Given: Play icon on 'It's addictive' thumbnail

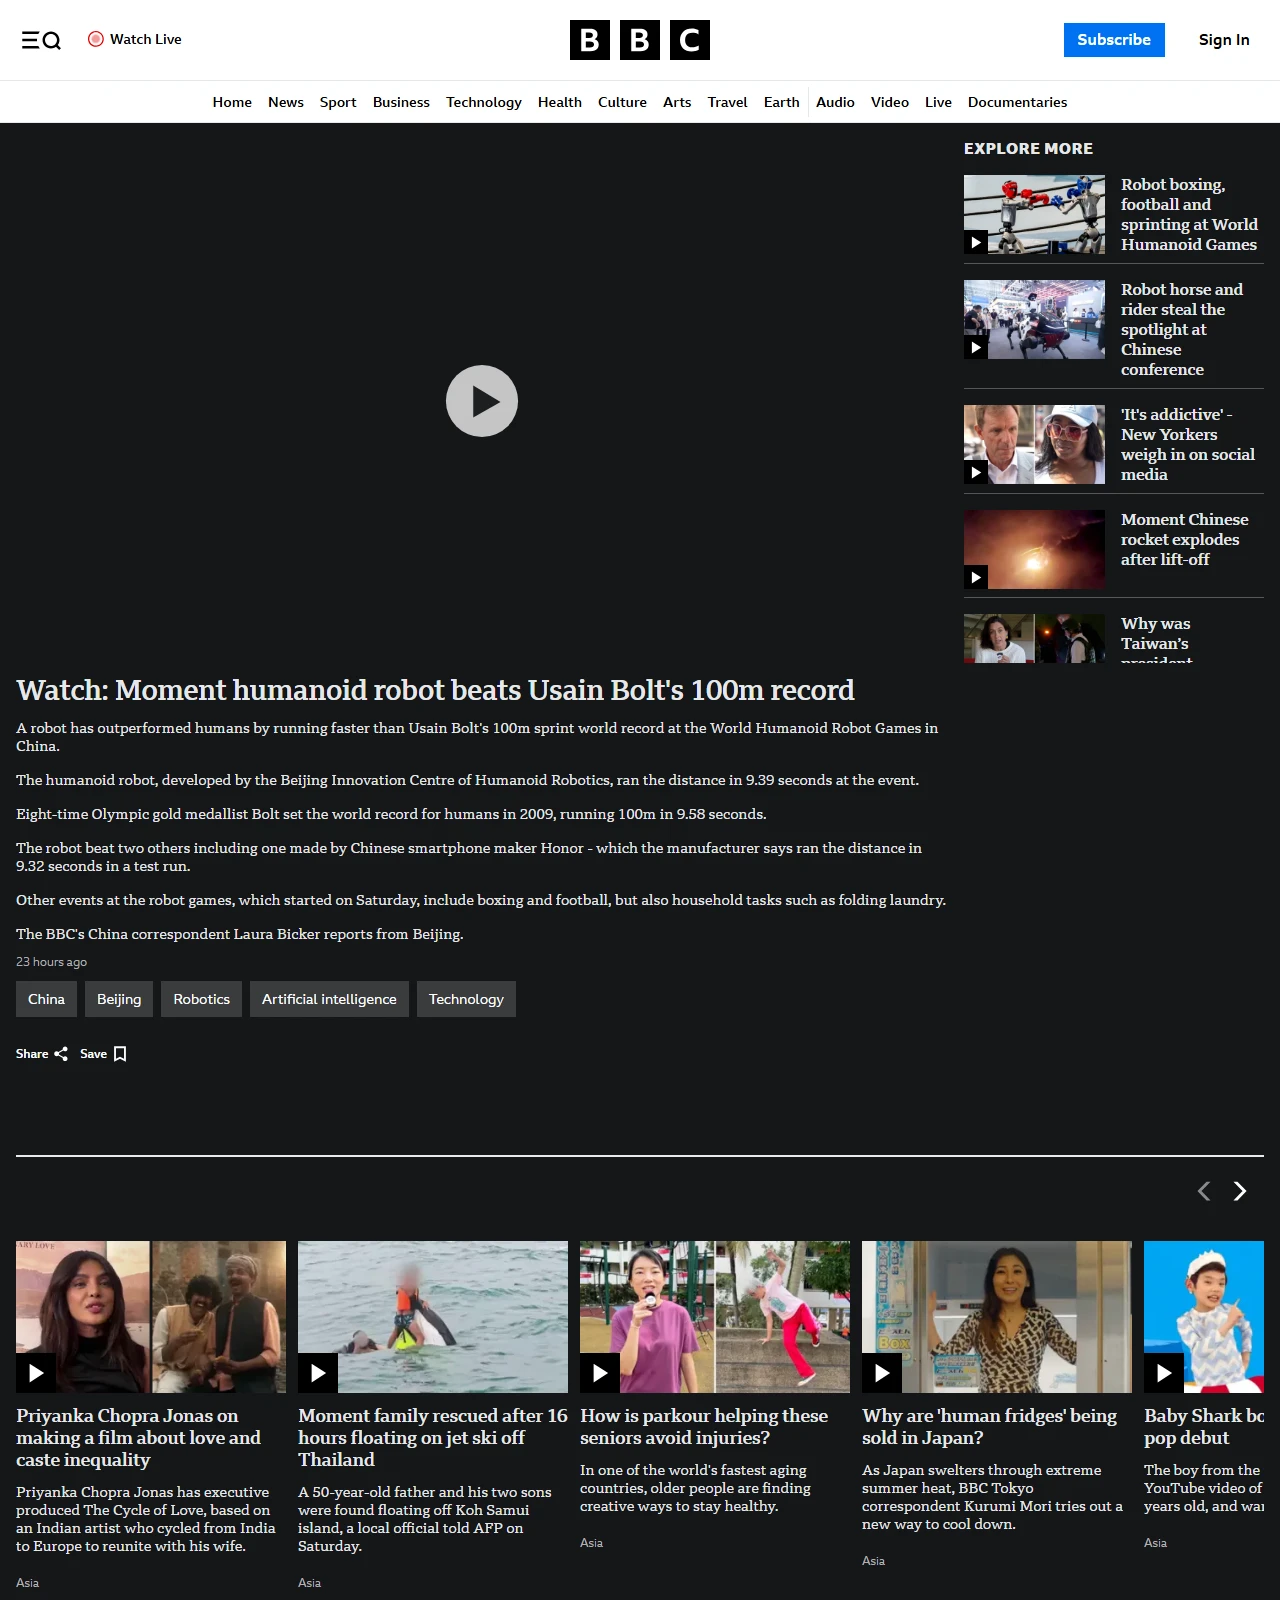Looking at the screenshot, I should [976, 472].
